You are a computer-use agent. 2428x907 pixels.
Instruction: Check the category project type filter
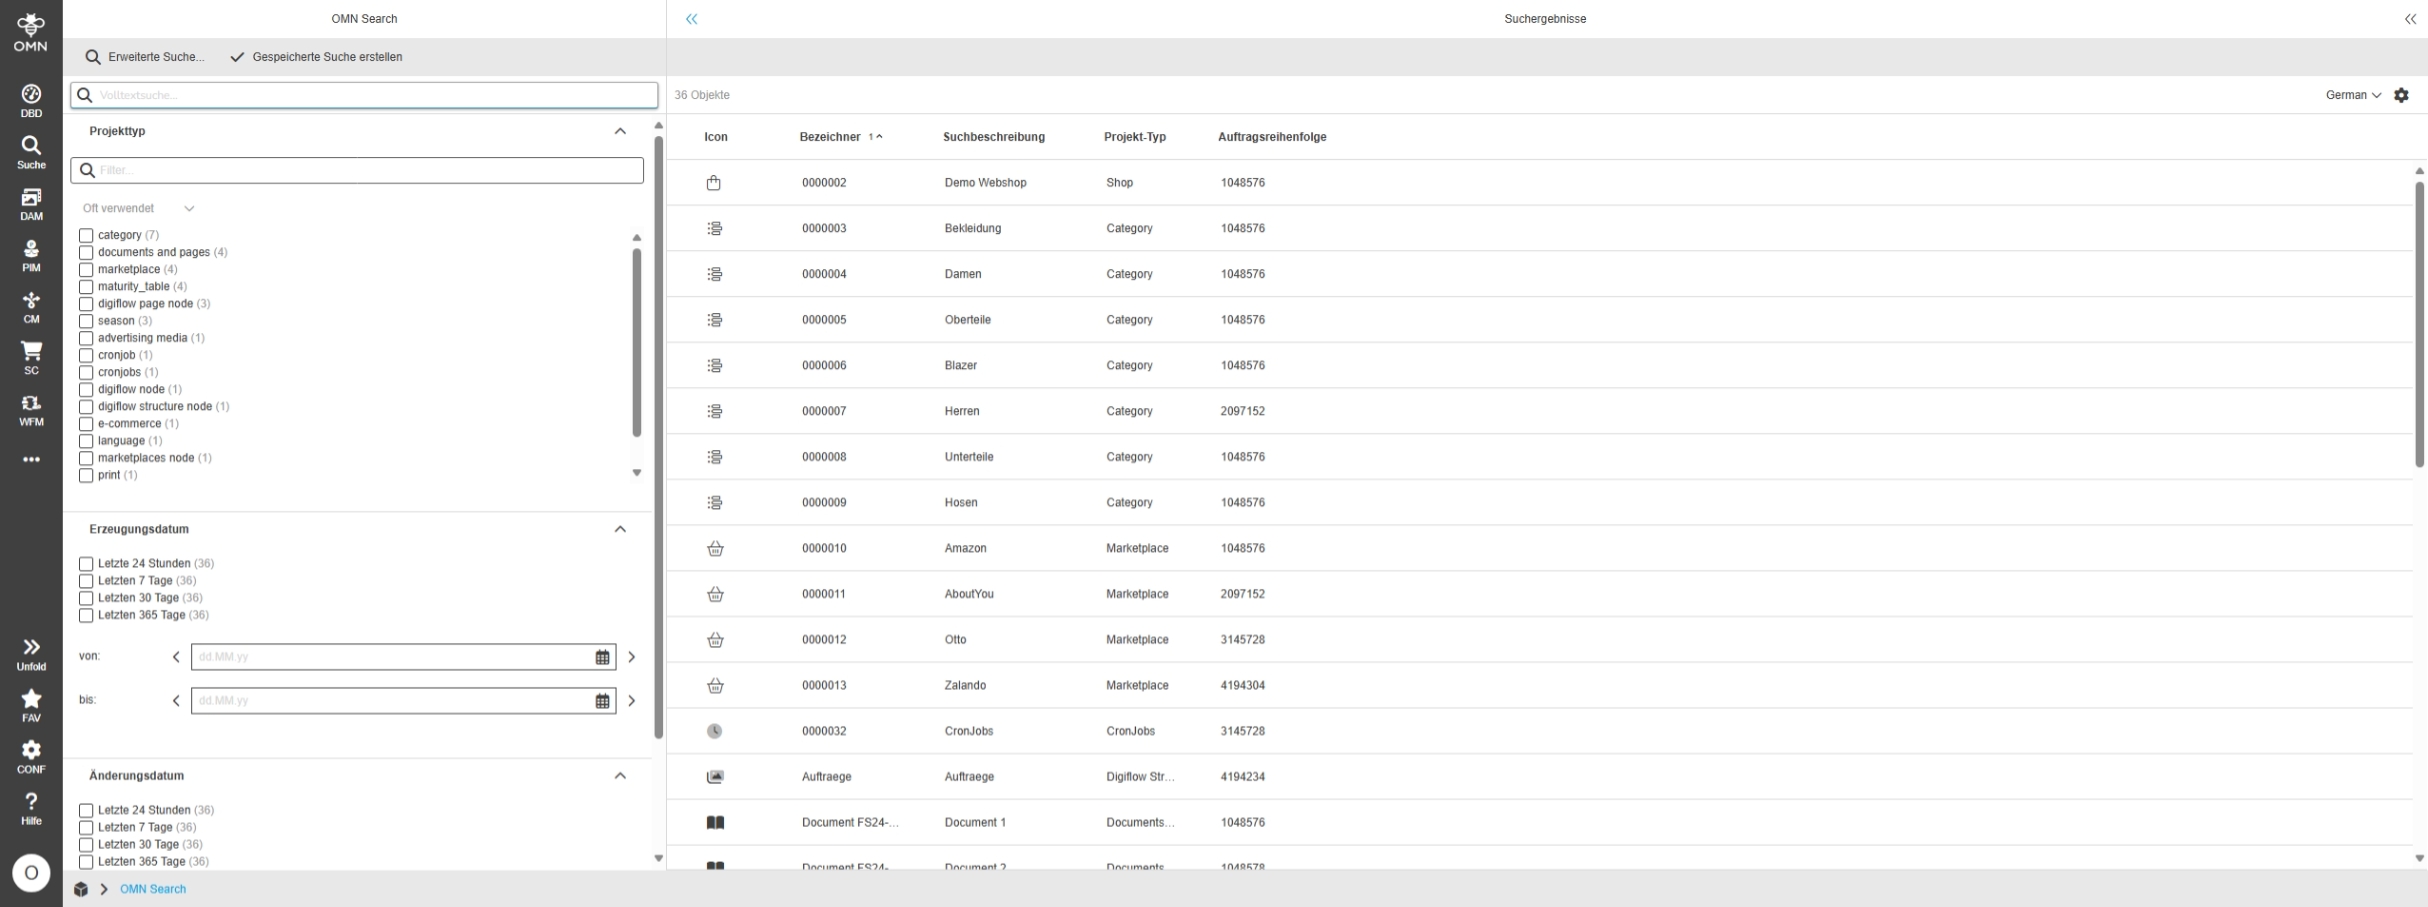click(x=86, y=236)
